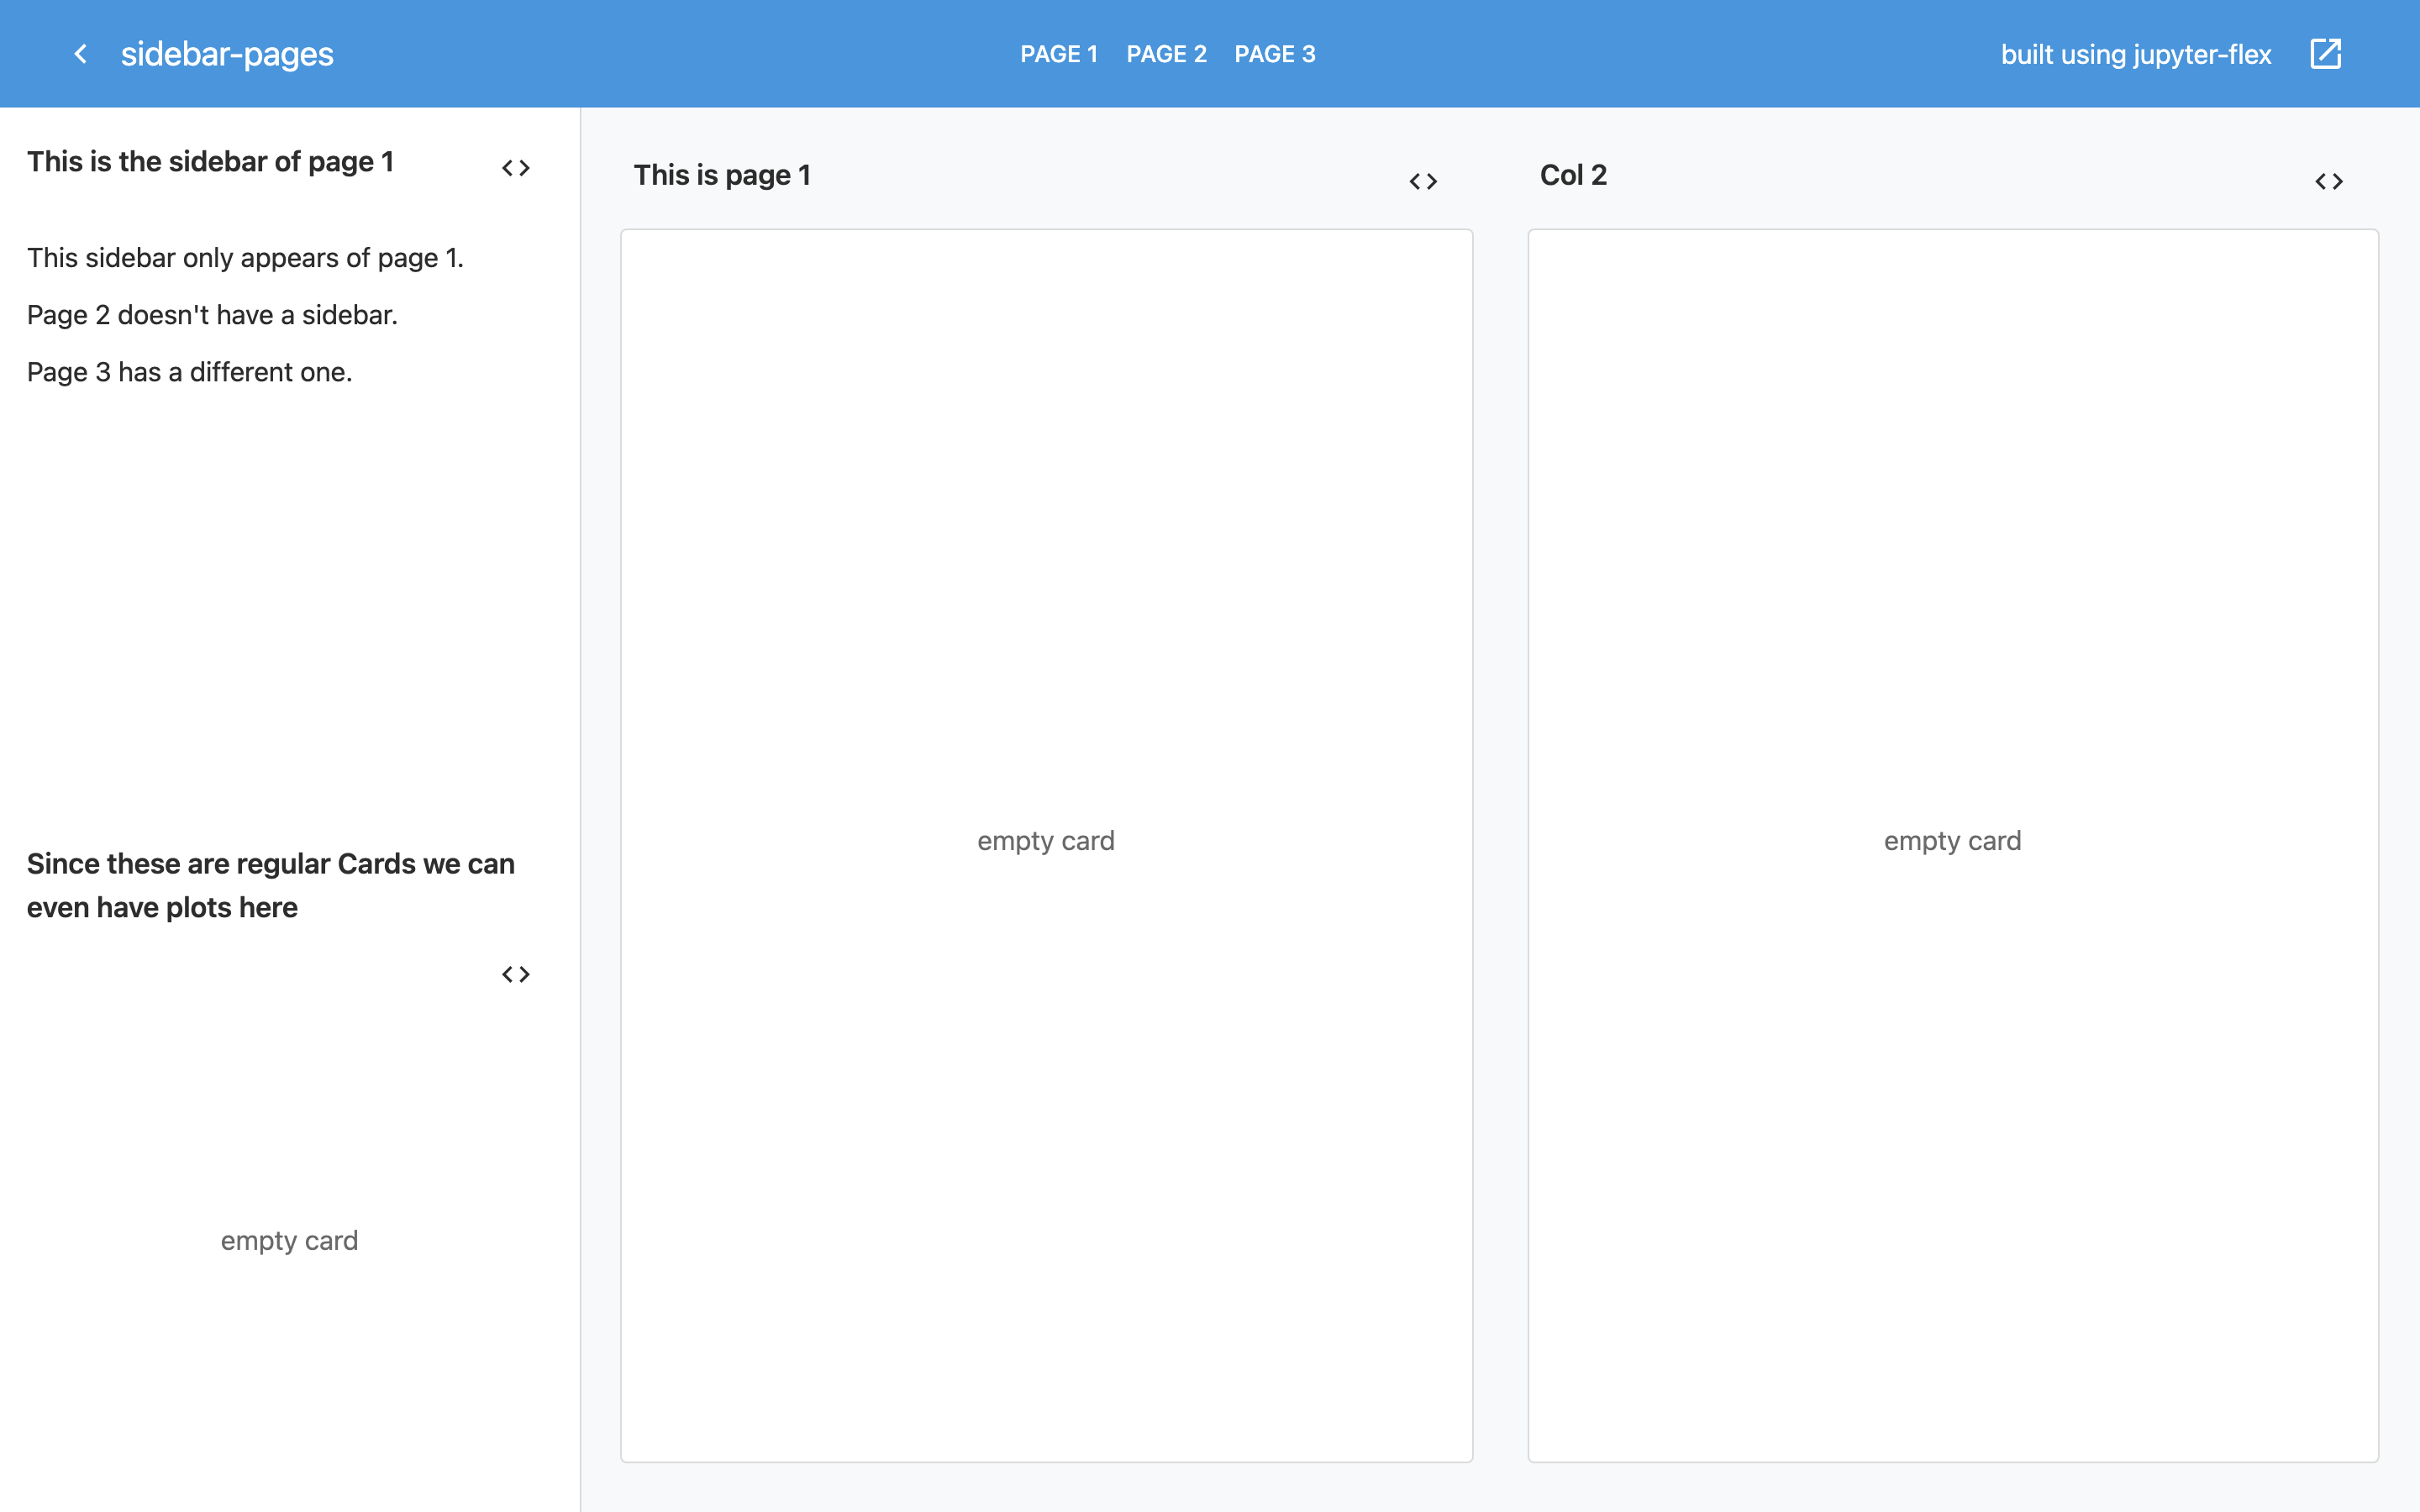Switch to the PAGE 1 tab

[1059, 54]
